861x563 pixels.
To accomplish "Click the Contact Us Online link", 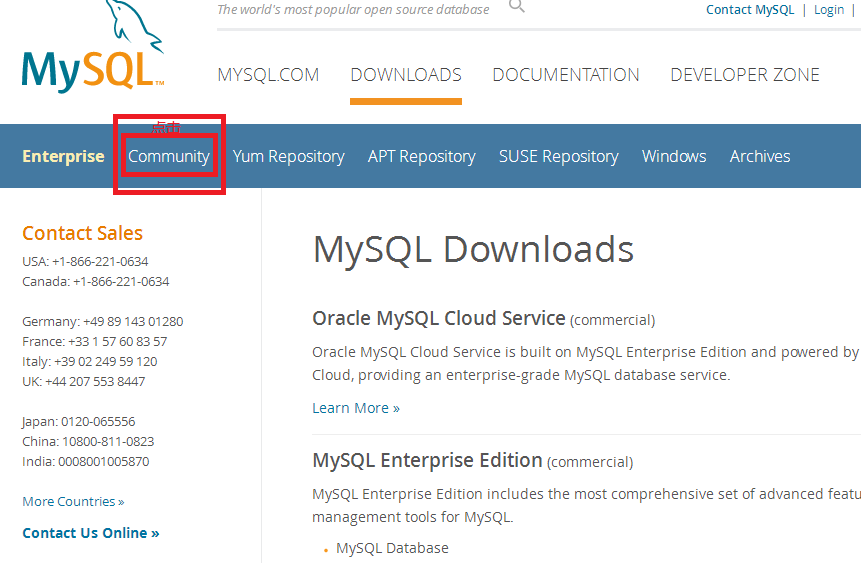I will [91, 533].
